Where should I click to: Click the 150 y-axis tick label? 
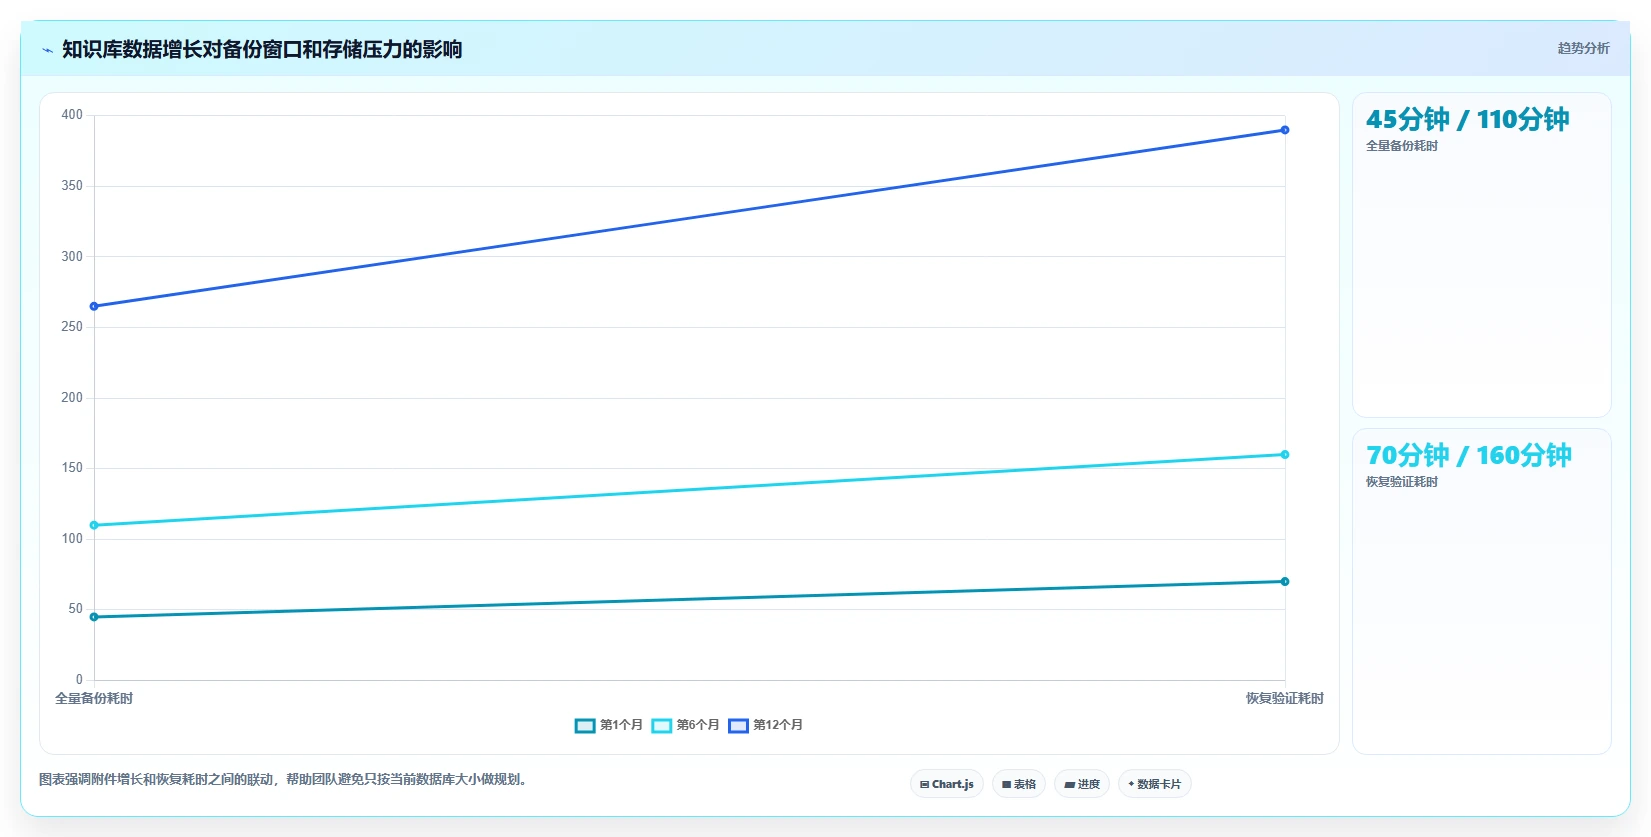72,468
